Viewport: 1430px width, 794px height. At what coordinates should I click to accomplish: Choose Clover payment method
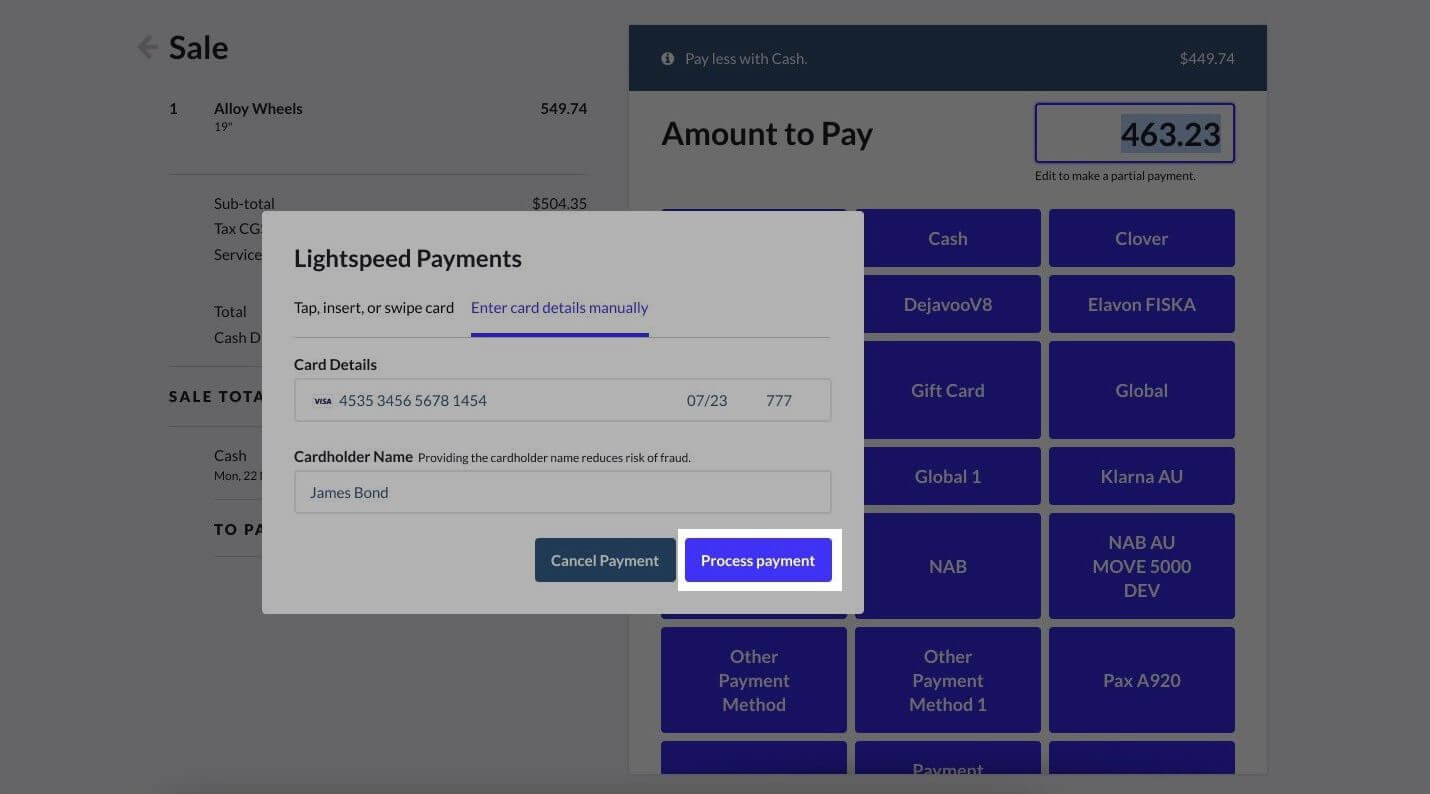click(x=1142, y=238)
